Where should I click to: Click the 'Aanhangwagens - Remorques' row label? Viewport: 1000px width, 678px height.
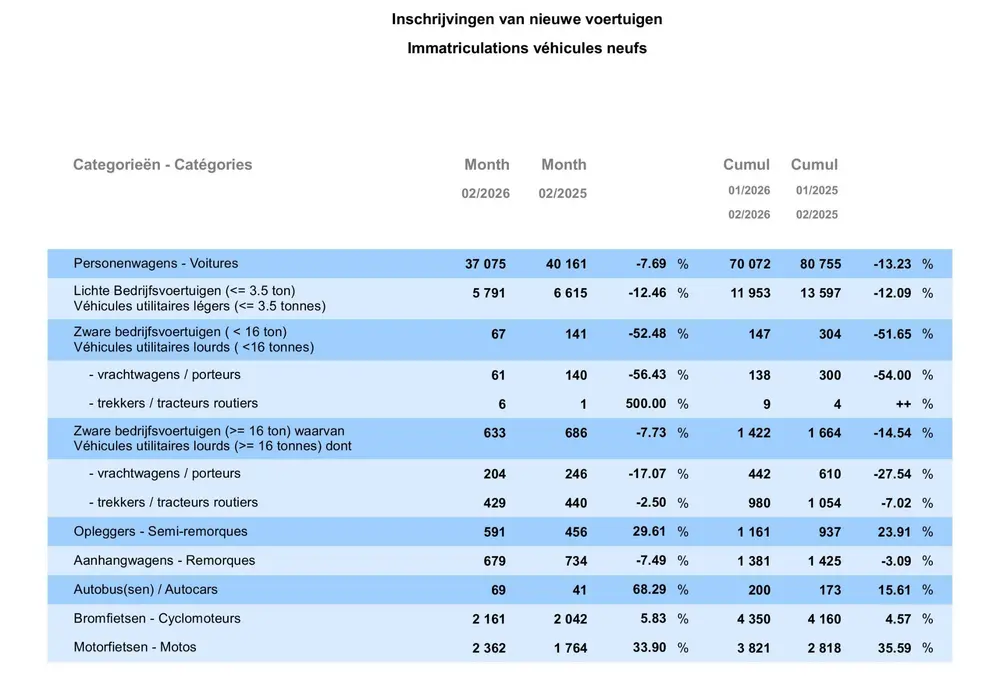click(x=164, y=560)
